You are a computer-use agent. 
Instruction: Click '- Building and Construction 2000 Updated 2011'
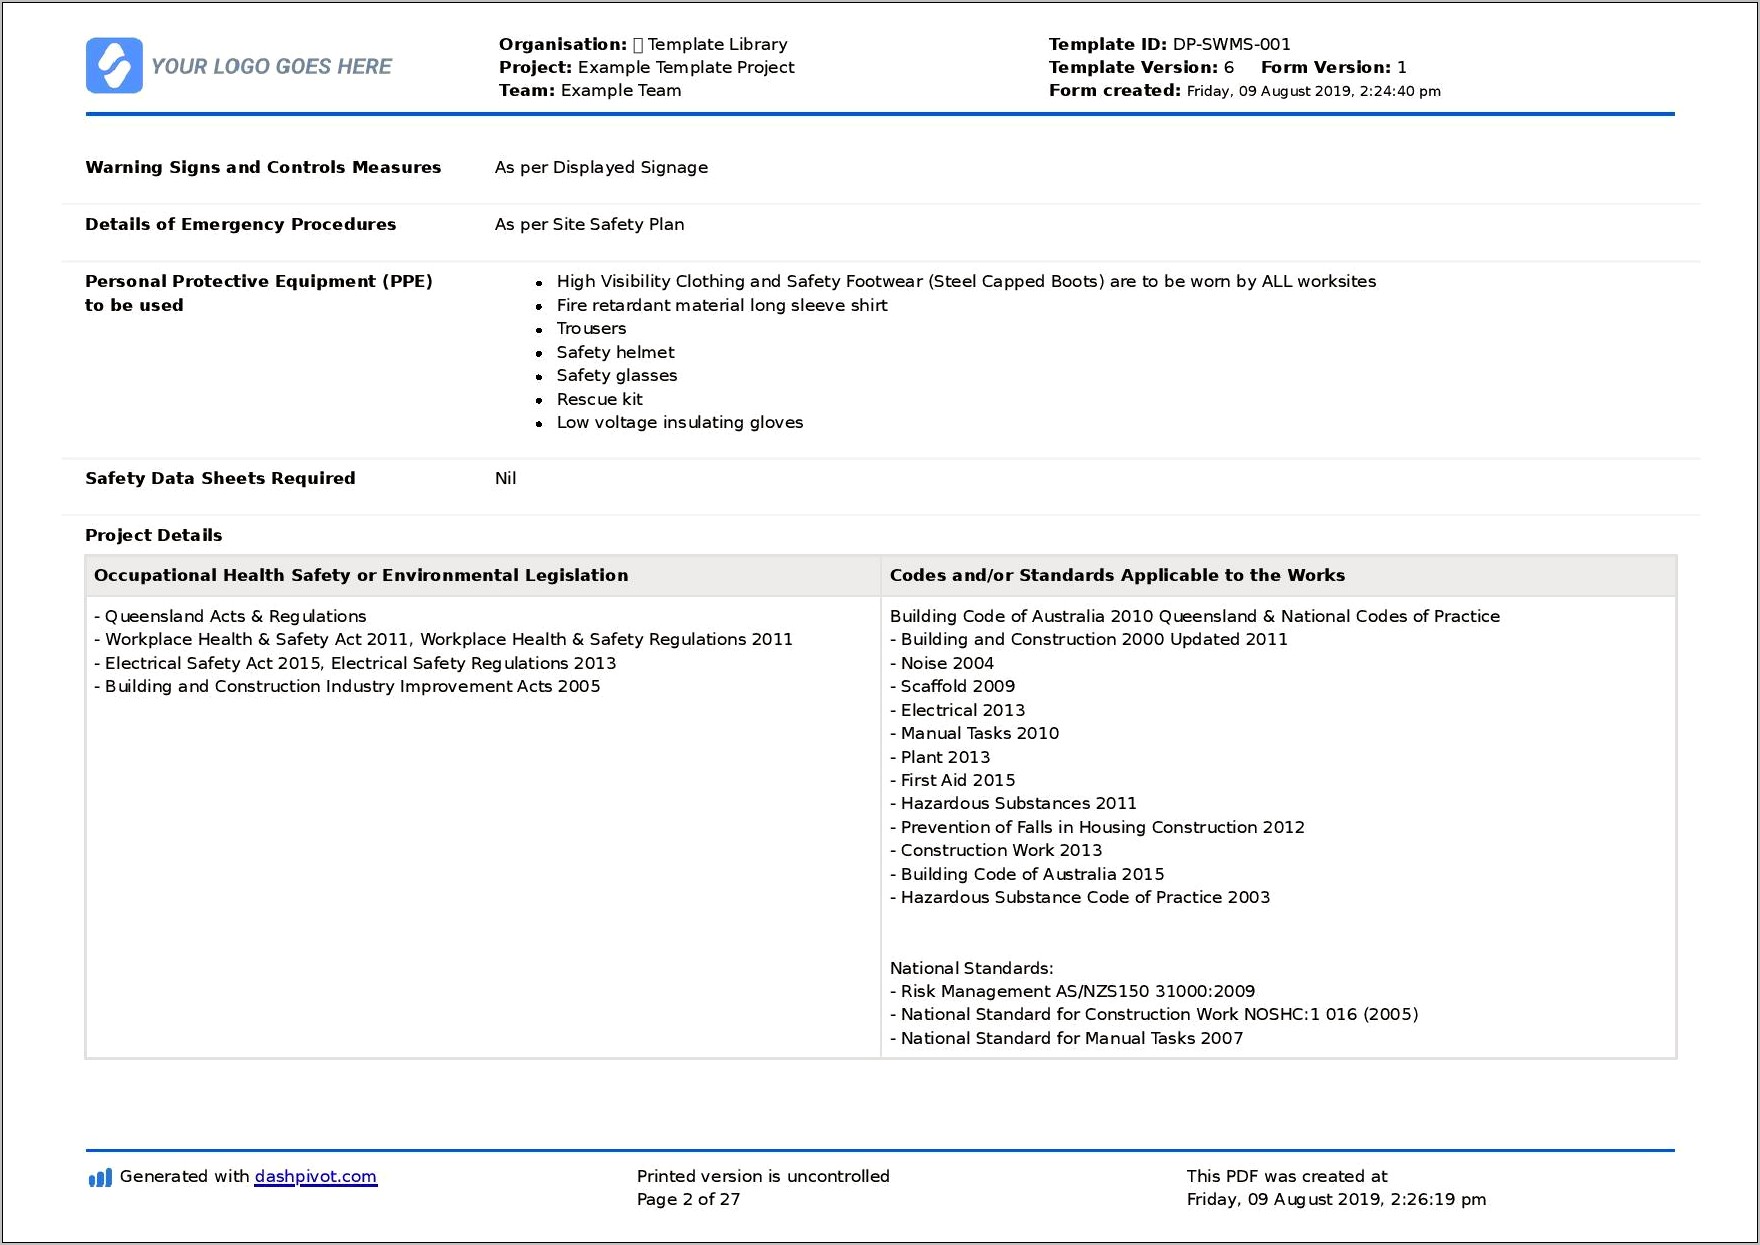click(x=1089, y=639)
